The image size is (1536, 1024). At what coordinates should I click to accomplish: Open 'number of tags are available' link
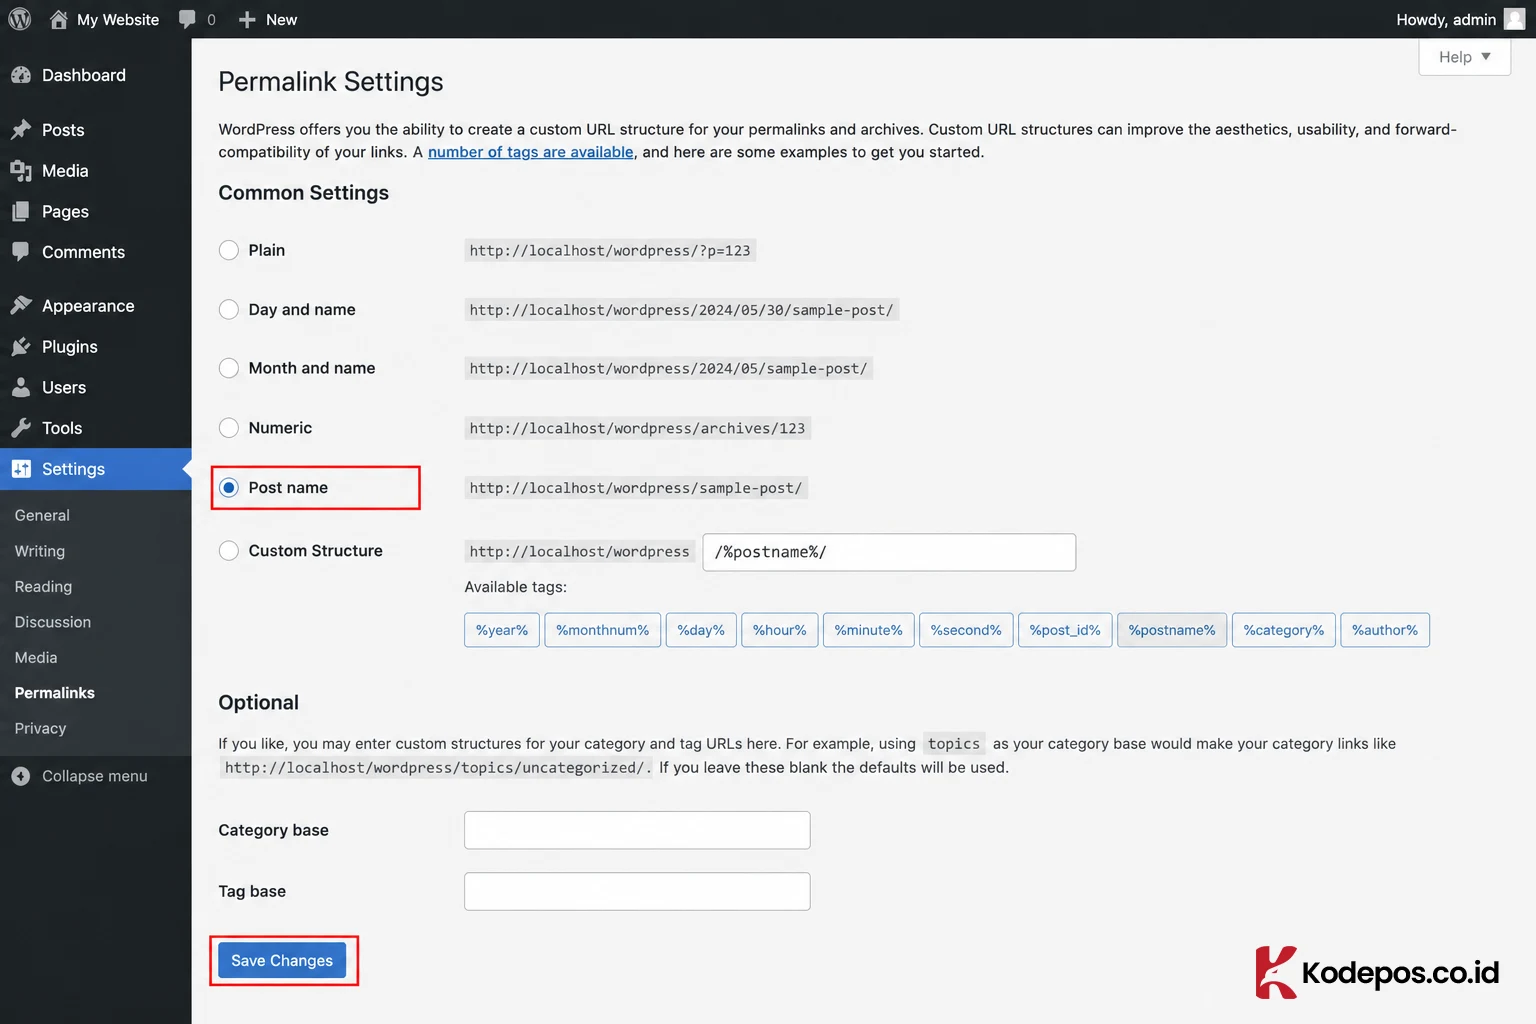[531, 152]
